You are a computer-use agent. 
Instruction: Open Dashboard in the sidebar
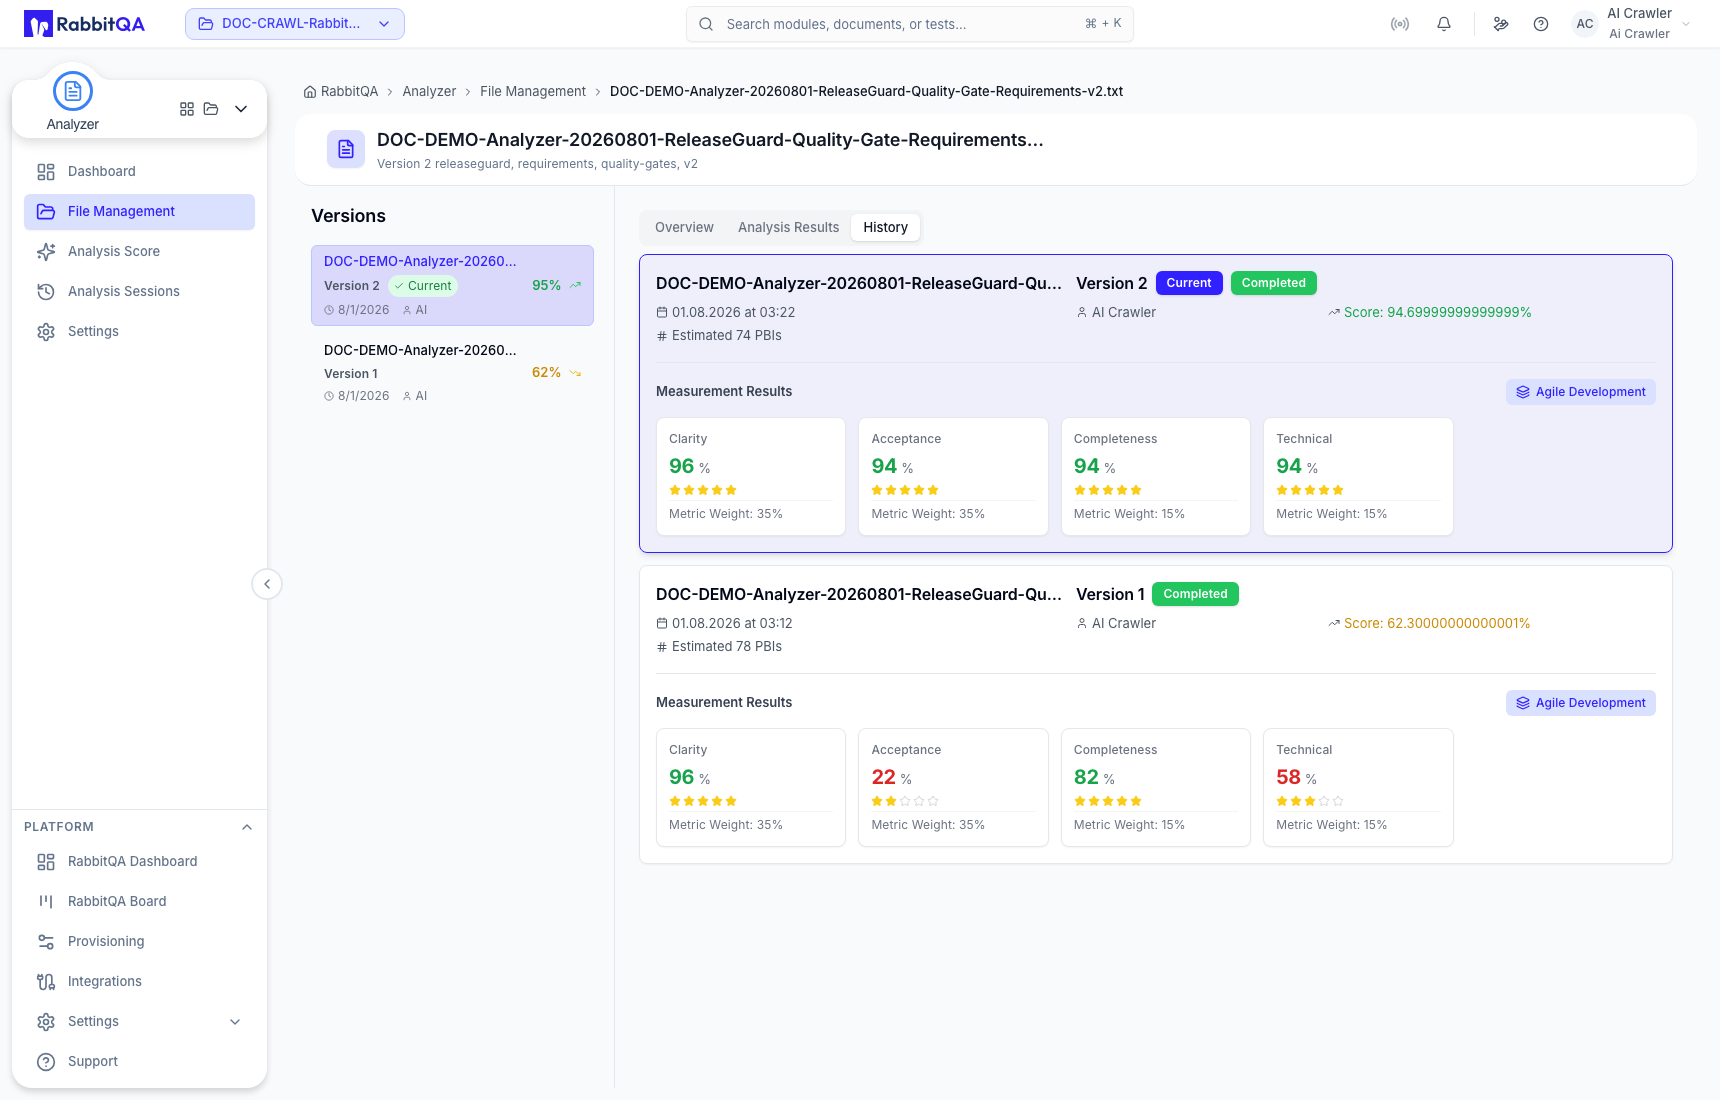click(139, 171)
